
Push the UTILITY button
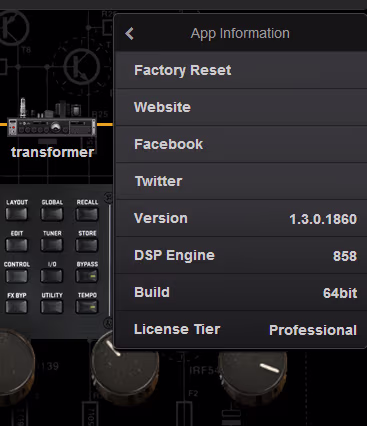coord(52,307)
